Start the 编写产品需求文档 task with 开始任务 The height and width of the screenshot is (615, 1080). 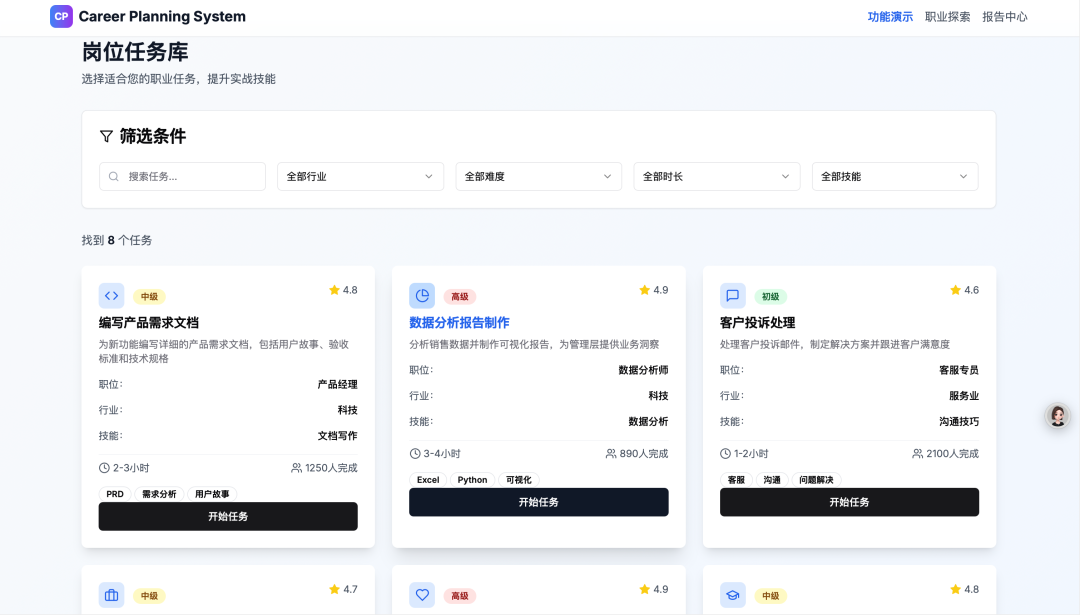click(228, 516)
